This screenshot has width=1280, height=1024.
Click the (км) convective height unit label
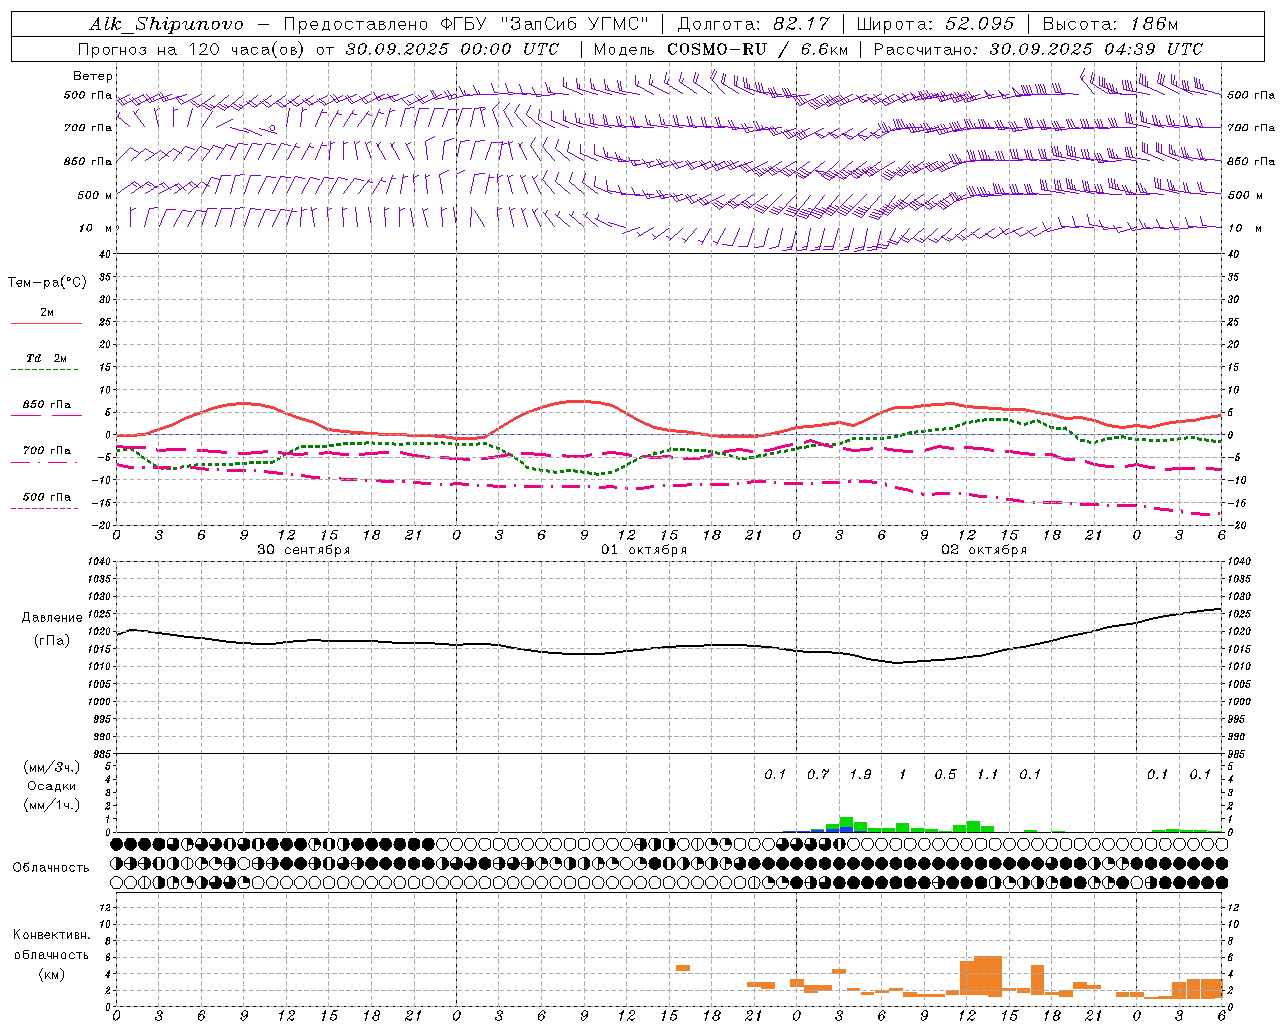(52, 974)
